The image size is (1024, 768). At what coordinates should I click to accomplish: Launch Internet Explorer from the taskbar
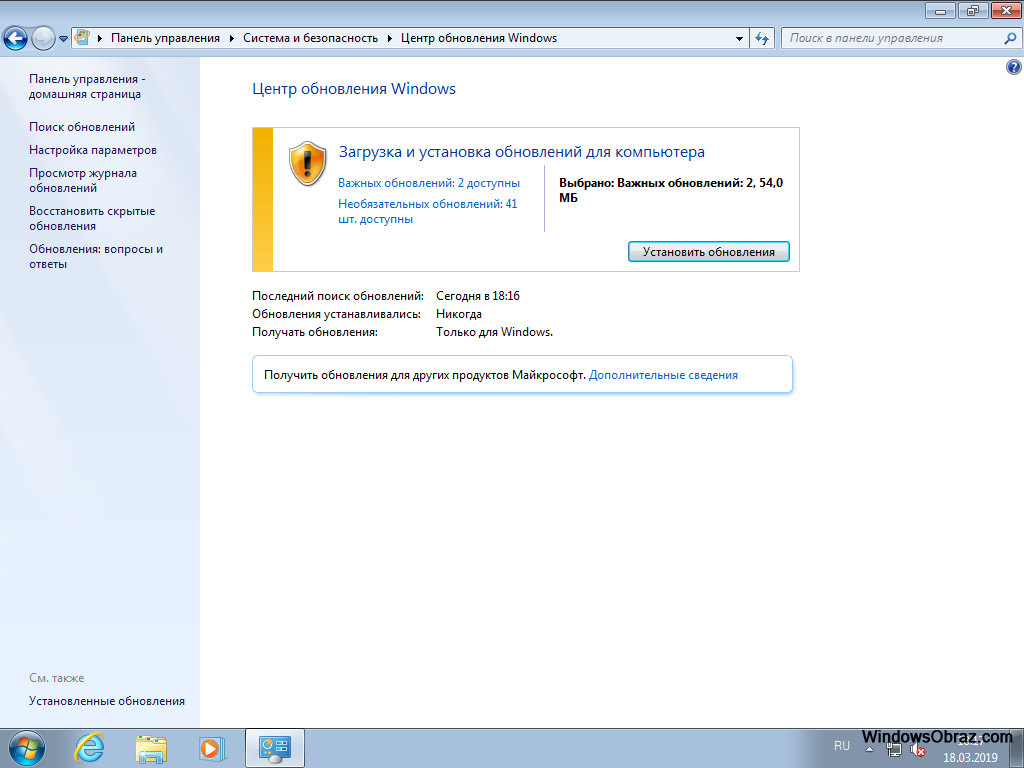click(x=89, y=748)
